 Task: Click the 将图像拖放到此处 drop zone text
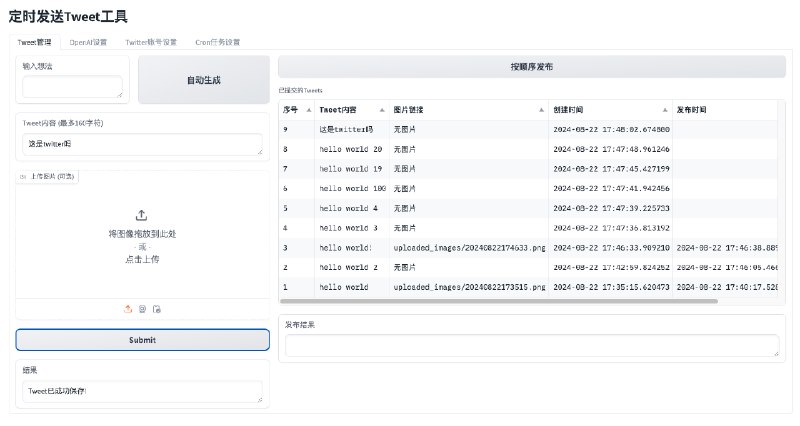tap(142, 234)
